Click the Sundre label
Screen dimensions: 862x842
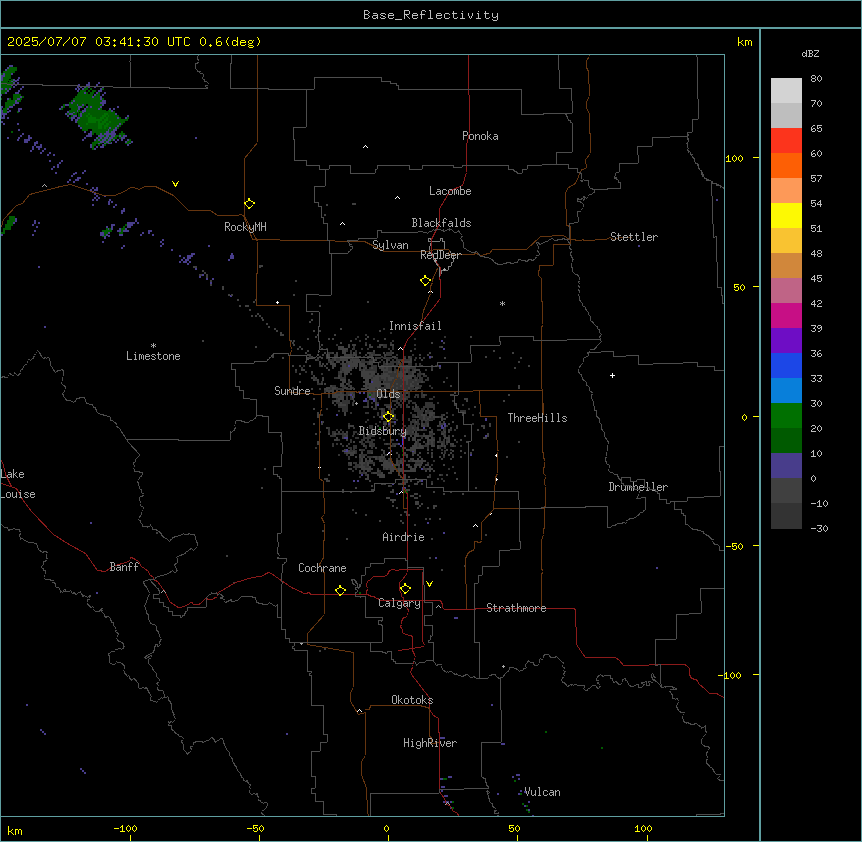coord(292,391)
